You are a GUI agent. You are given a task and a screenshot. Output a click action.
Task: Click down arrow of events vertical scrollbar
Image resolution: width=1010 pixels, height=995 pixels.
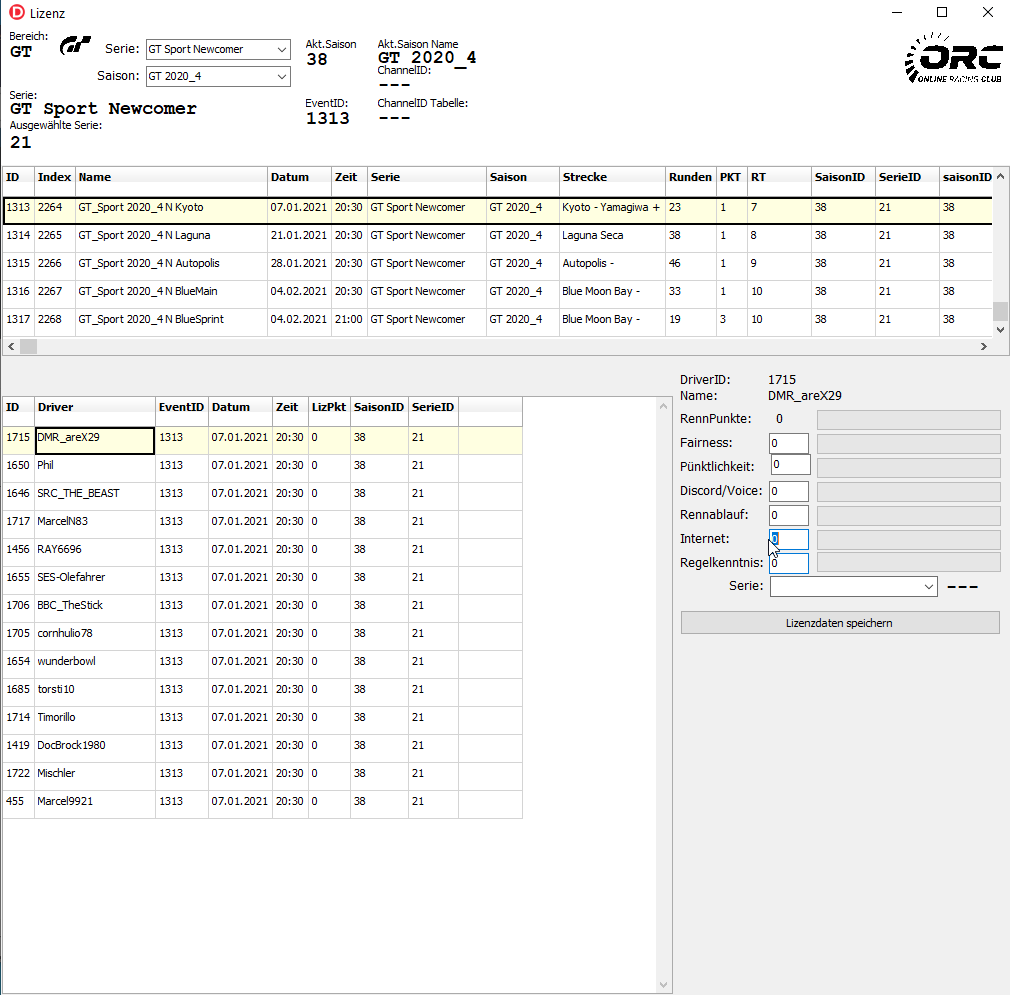[1000, 329]
